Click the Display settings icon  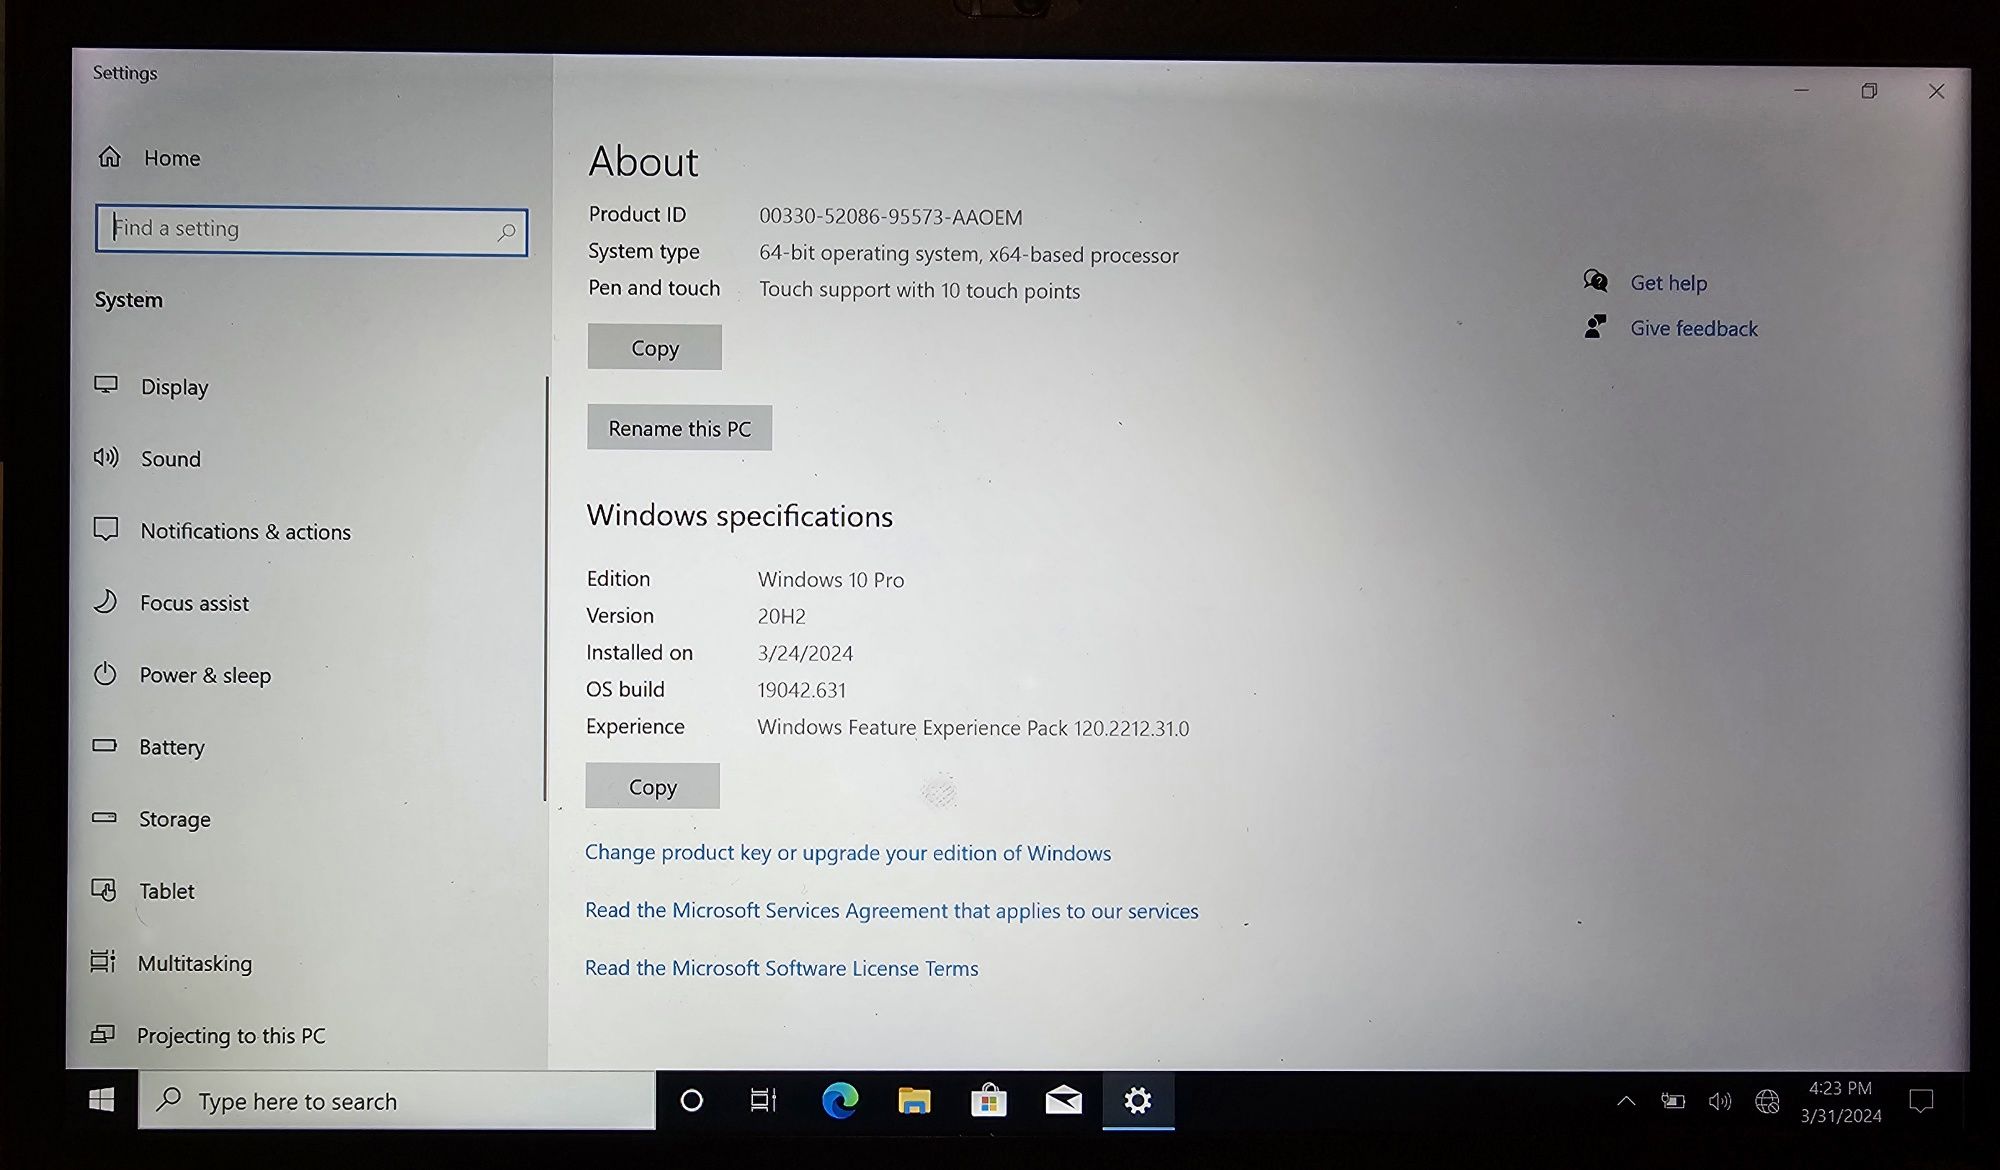pyautogui.click(x=111, y=386)
